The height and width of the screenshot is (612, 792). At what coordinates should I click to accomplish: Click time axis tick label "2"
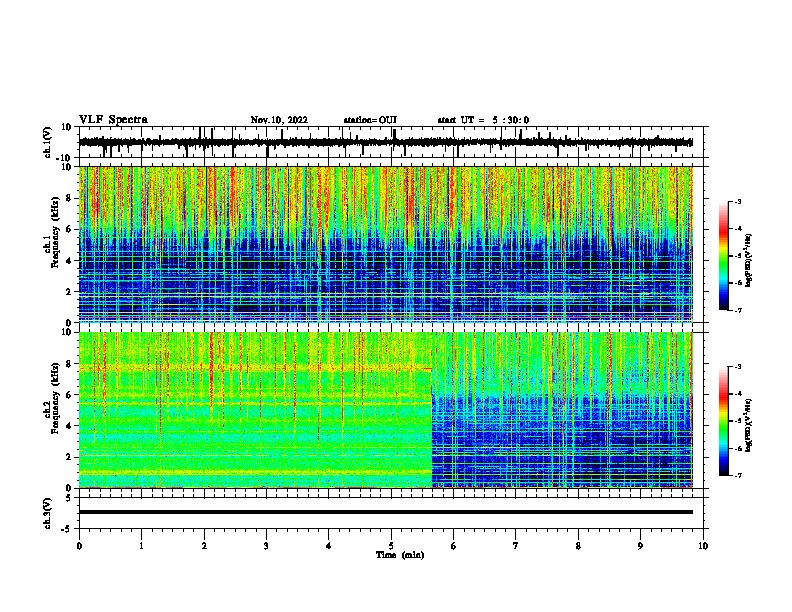coord(204,546)
